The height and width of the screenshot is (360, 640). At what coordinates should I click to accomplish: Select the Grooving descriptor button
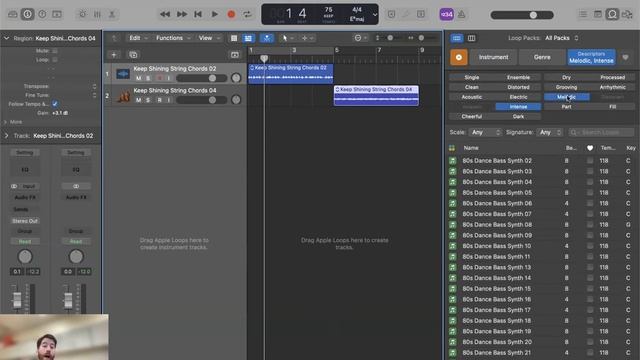566,87
